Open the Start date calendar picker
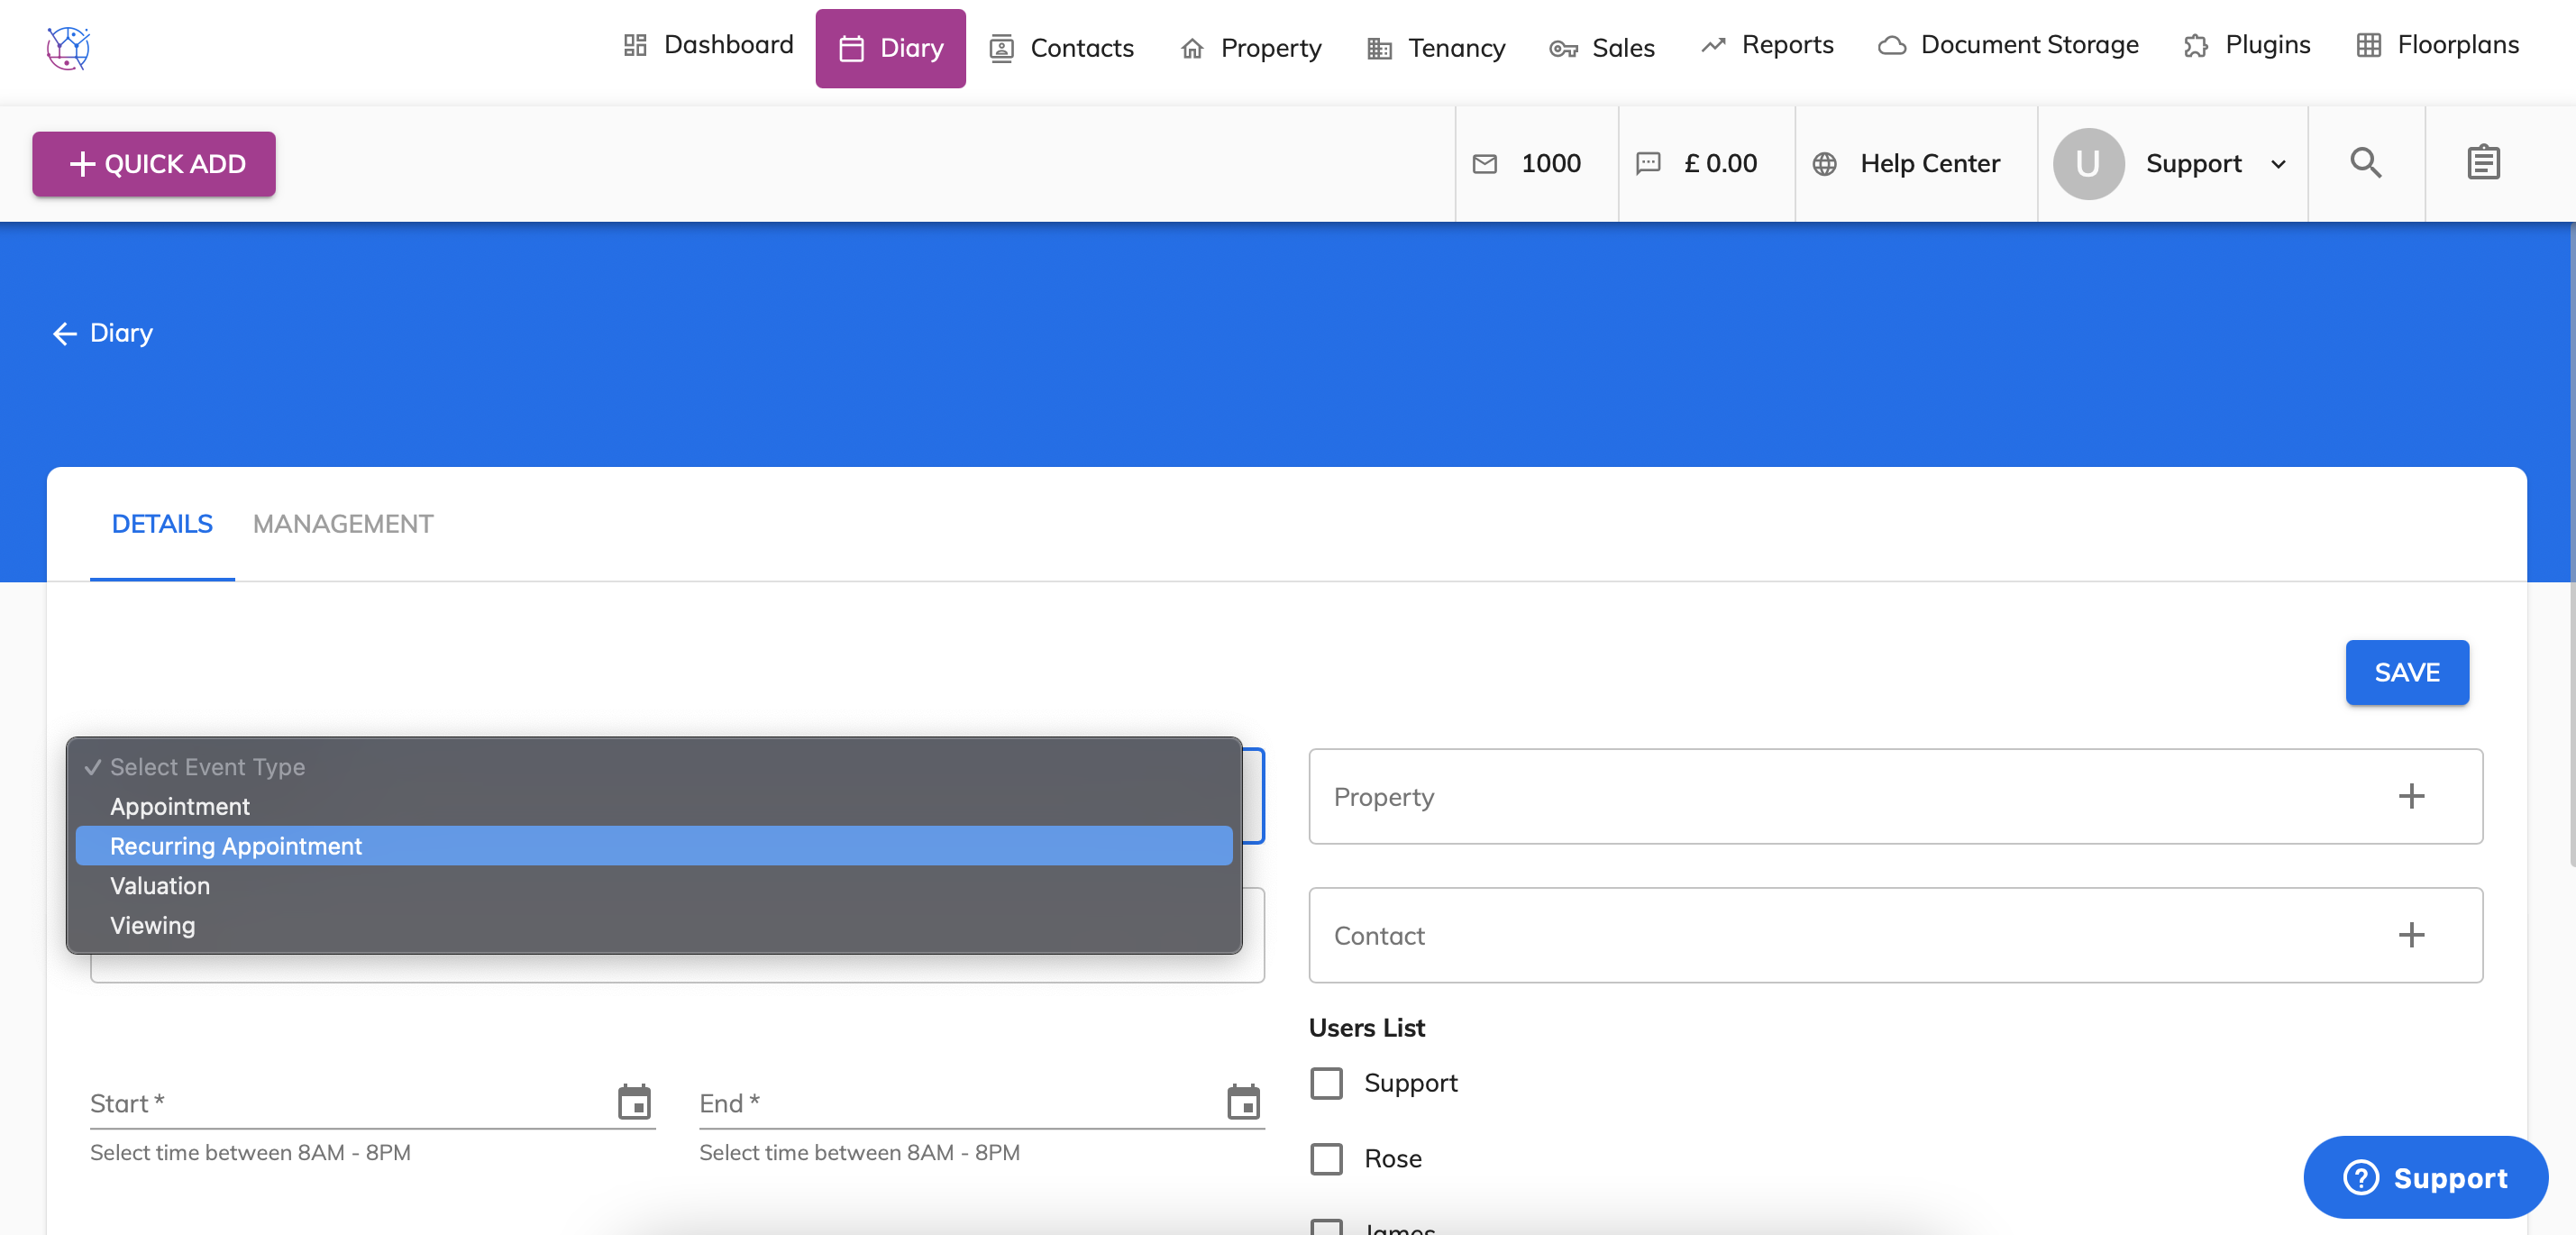Screen dimensions: 2576x1235 tap(634, 1102)
